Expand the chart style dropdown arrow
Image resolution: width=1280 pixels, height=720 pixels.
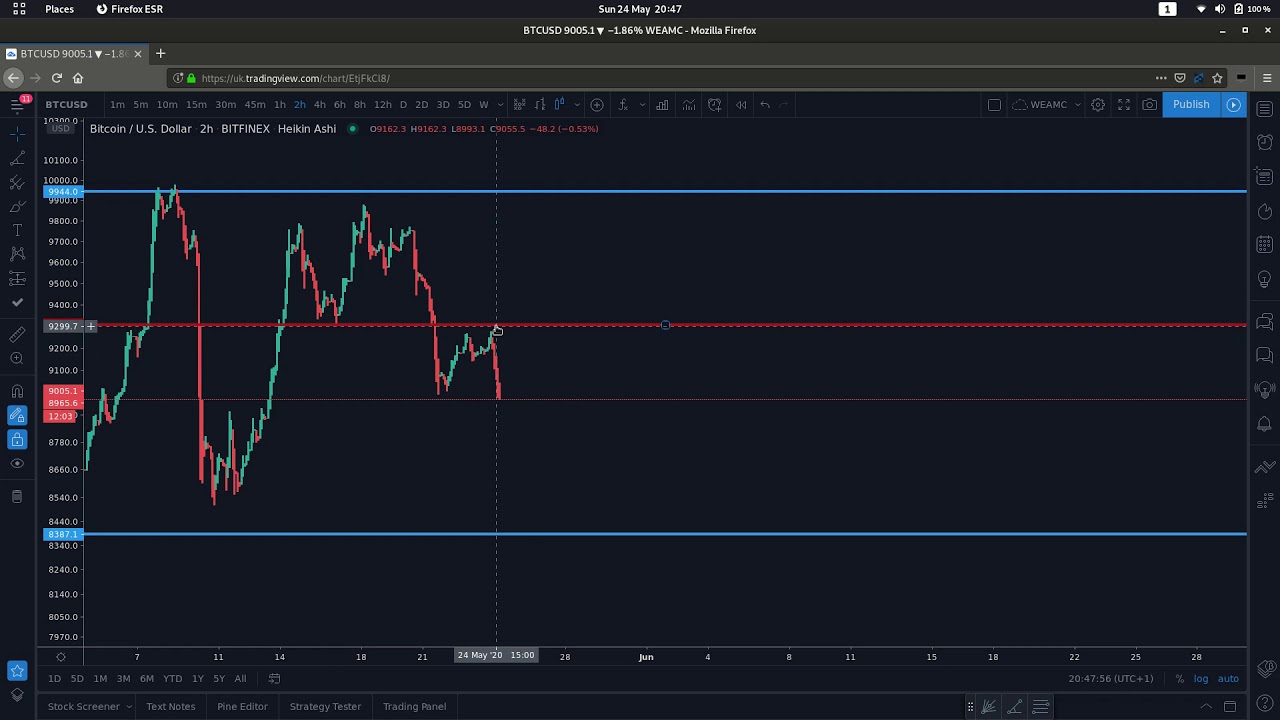click(x=577, y=104)
